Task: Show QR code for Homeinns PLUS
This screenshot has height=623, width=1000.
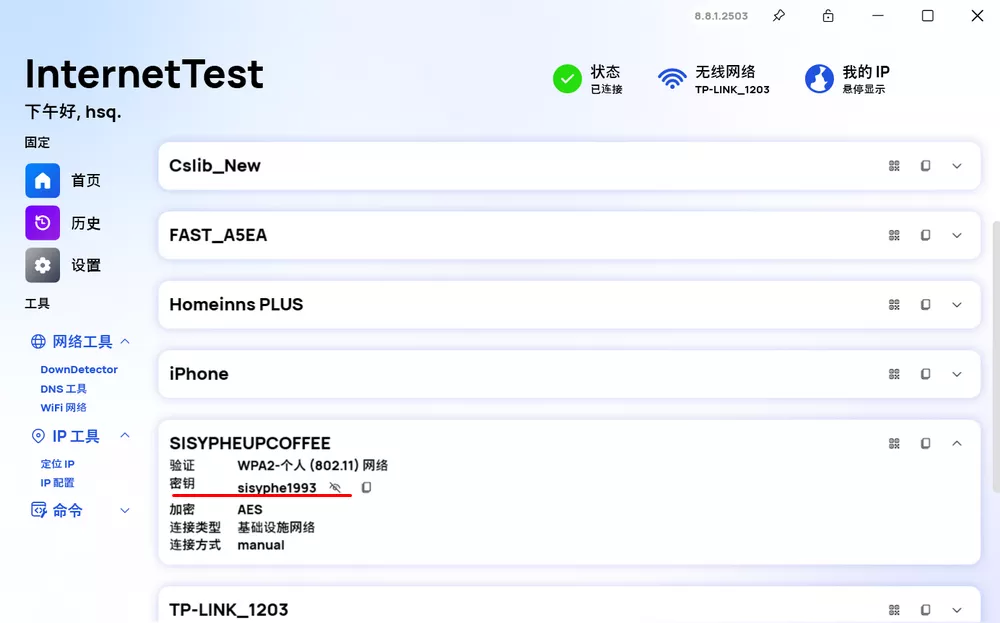Action: coord(894,305)
